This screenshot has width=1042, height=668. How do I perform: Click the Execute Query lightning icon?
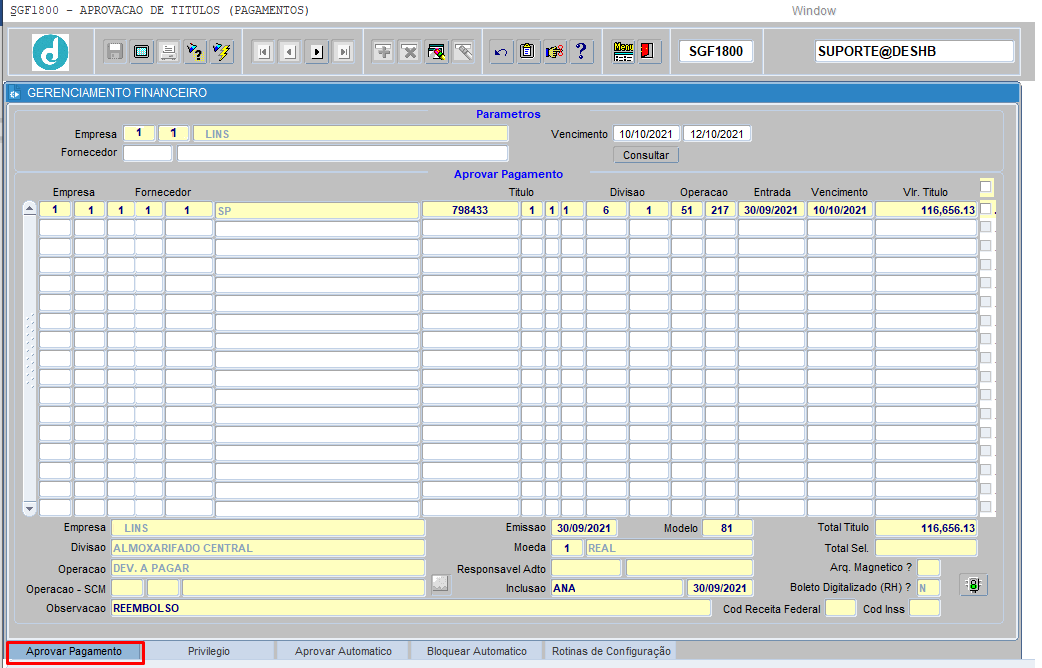coord(221,52)
